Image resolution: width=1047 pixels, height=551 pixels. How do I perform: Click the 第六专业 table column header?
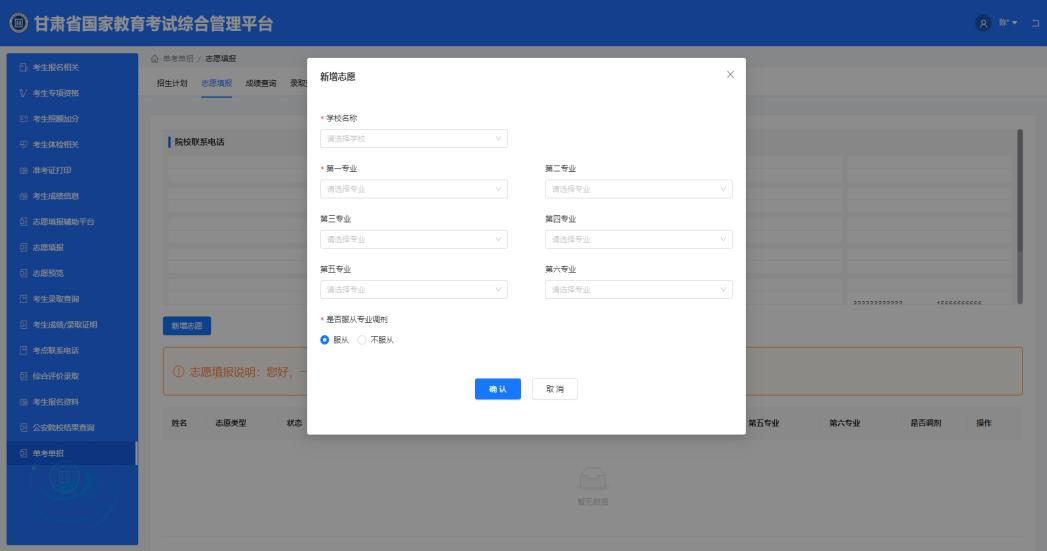(845, 423)
